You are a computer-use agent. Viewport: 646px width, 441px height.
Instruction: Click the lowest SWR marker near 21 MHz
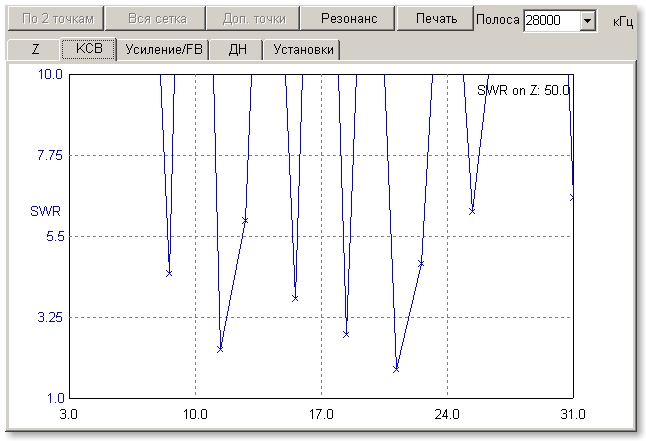(396, 369)
